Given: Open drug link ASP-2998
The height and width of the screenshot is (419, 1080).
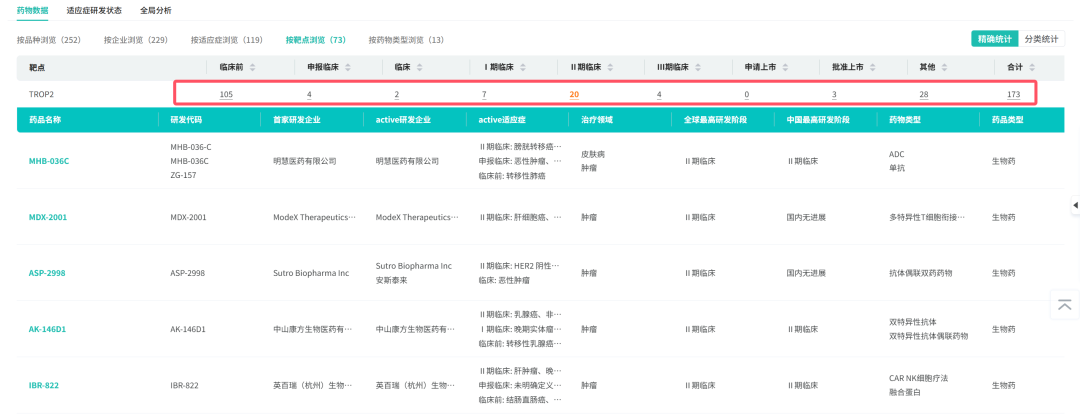Looking at the screenshot, I should pyautogui.click(x=47, y=273).
